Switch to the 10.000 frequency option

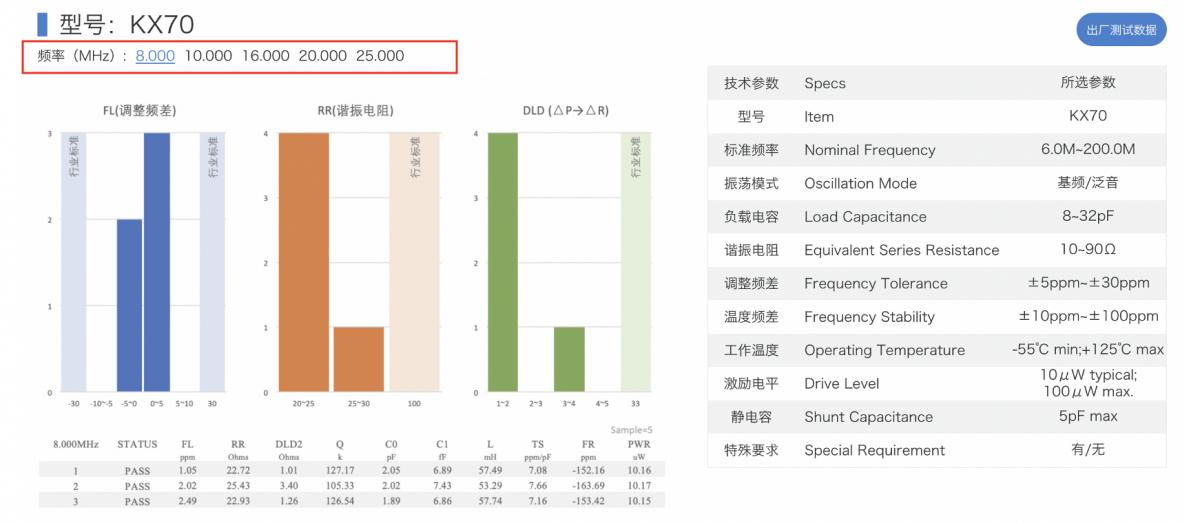tap(208, 56)
